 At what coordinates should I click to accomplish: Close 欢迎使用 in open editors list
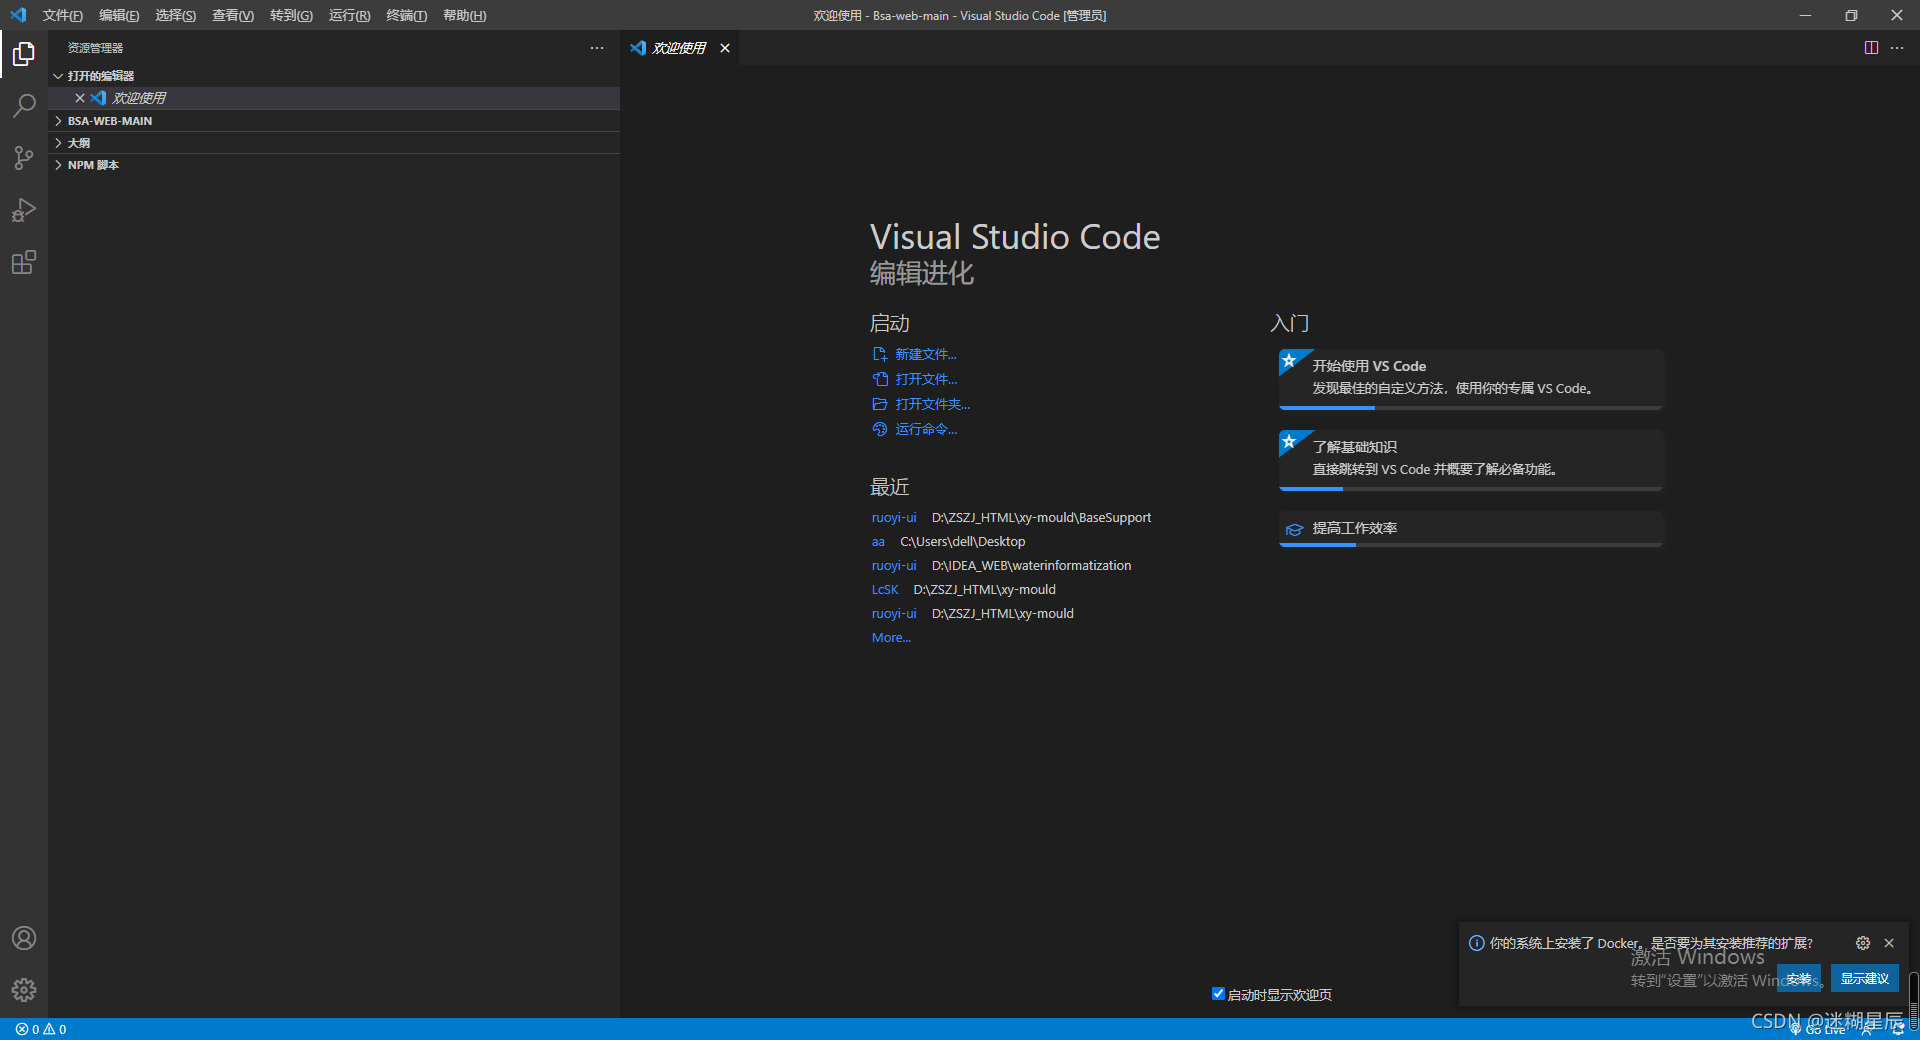click(80, 98)
